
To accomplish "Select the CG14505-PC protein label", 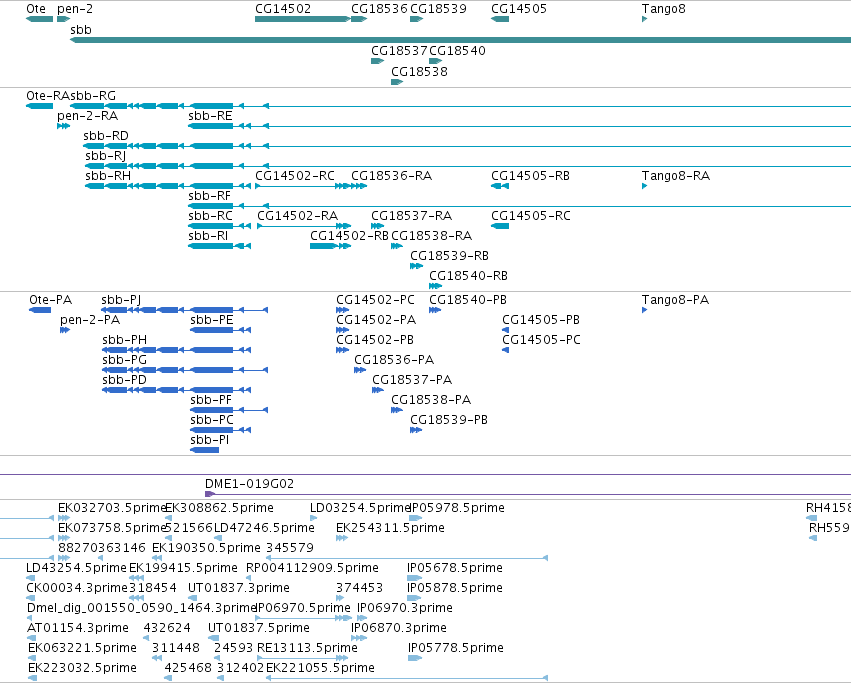I will [541, 340].
